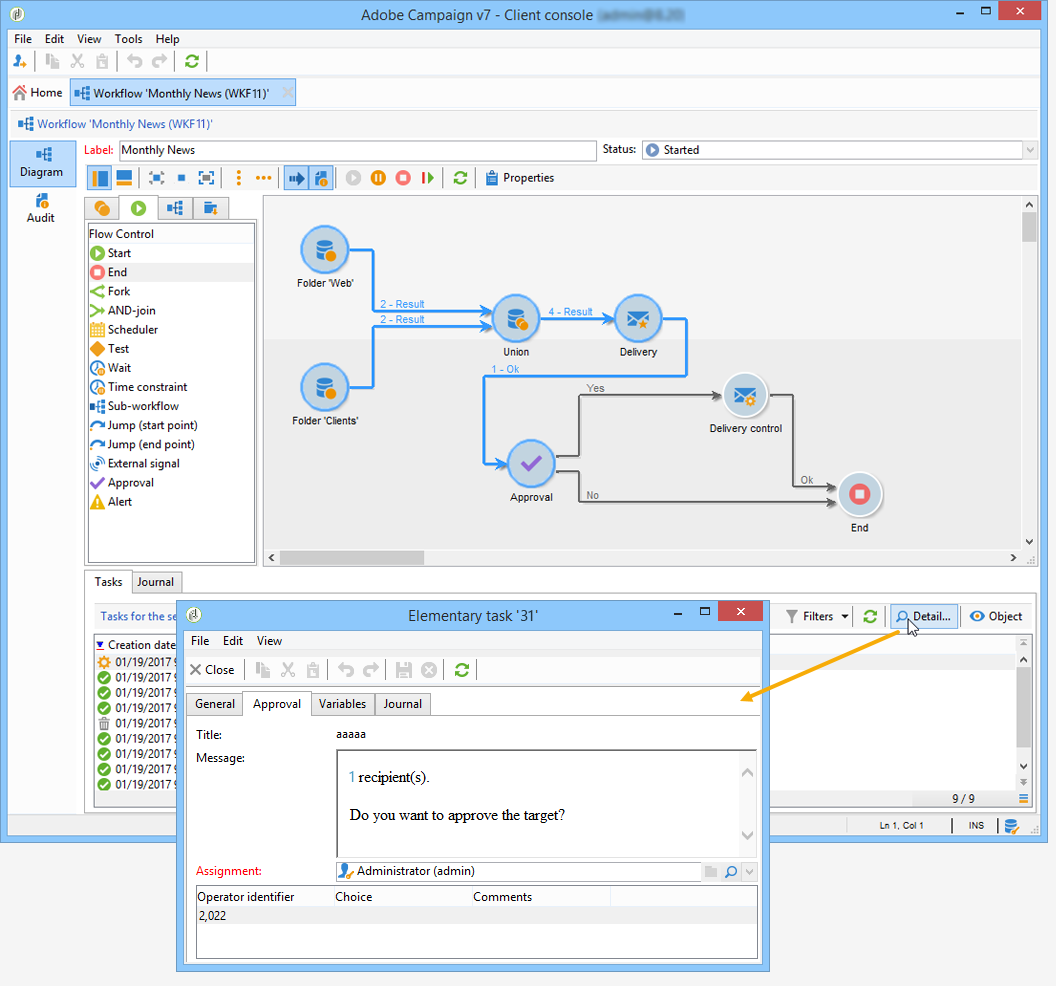
Task: Open the Help menu
Action: 167,38
